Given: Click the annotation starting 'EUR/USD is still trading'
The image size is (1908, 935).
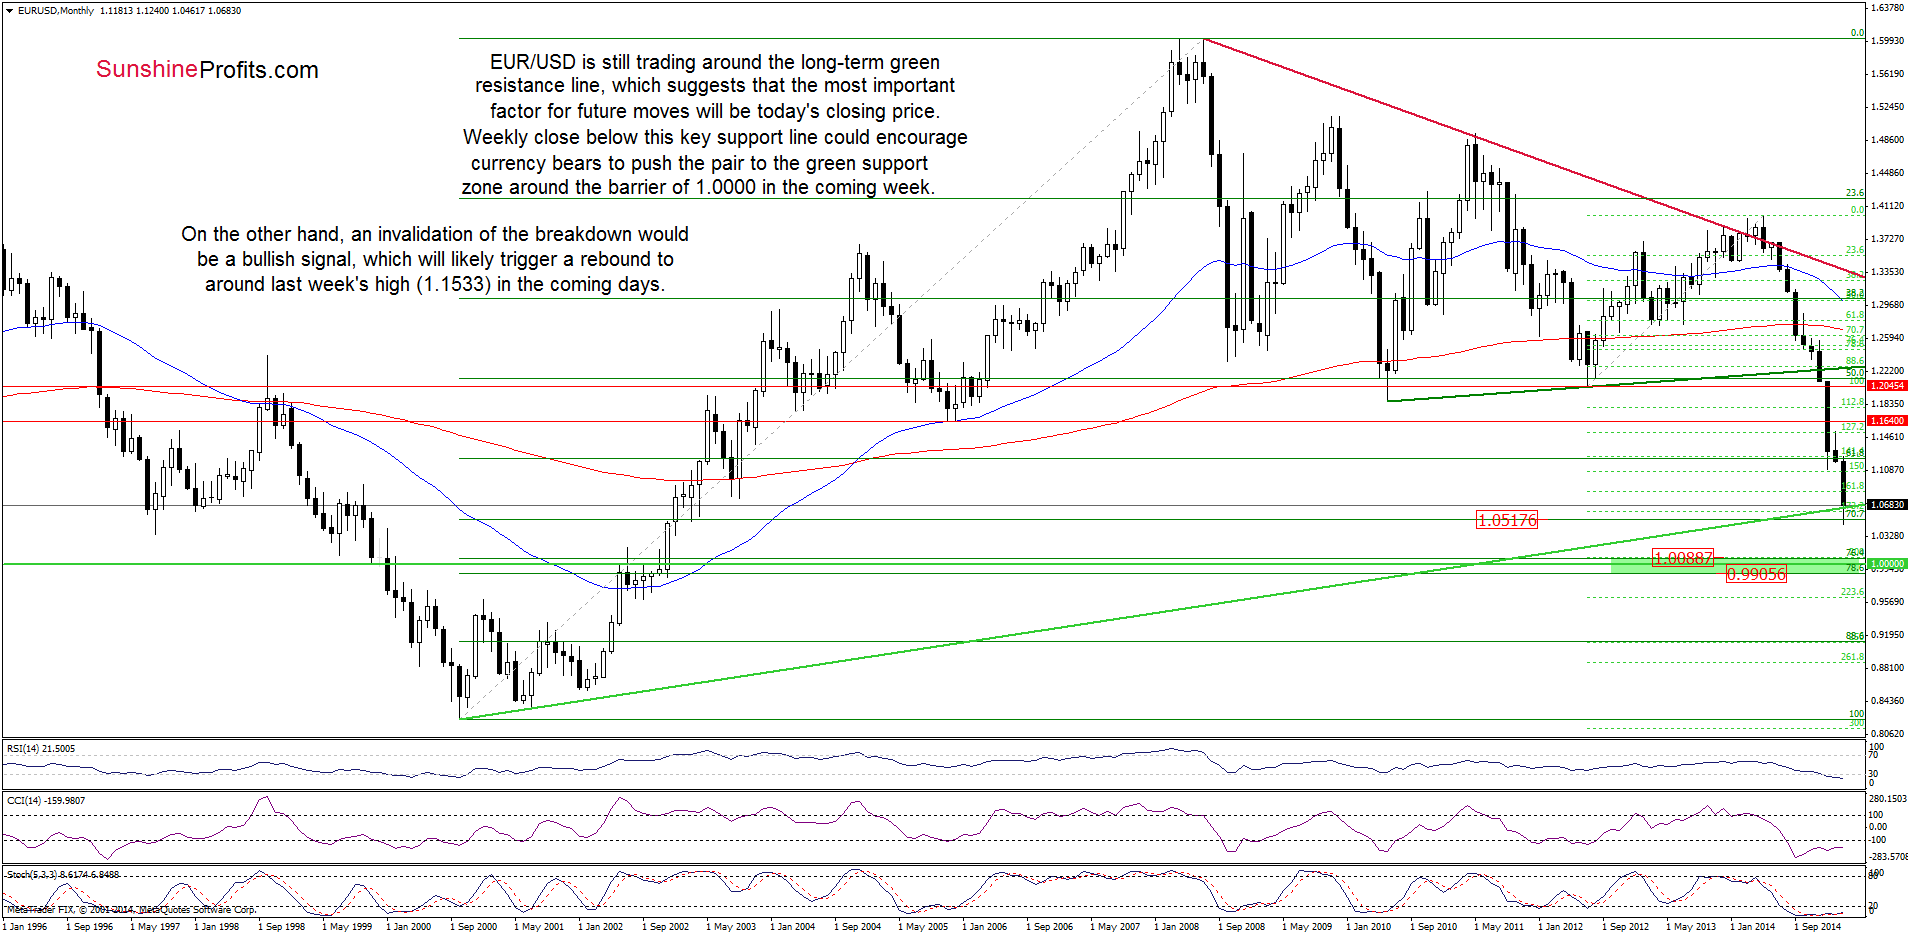Looking at the screenshot, I should point(714,125).
